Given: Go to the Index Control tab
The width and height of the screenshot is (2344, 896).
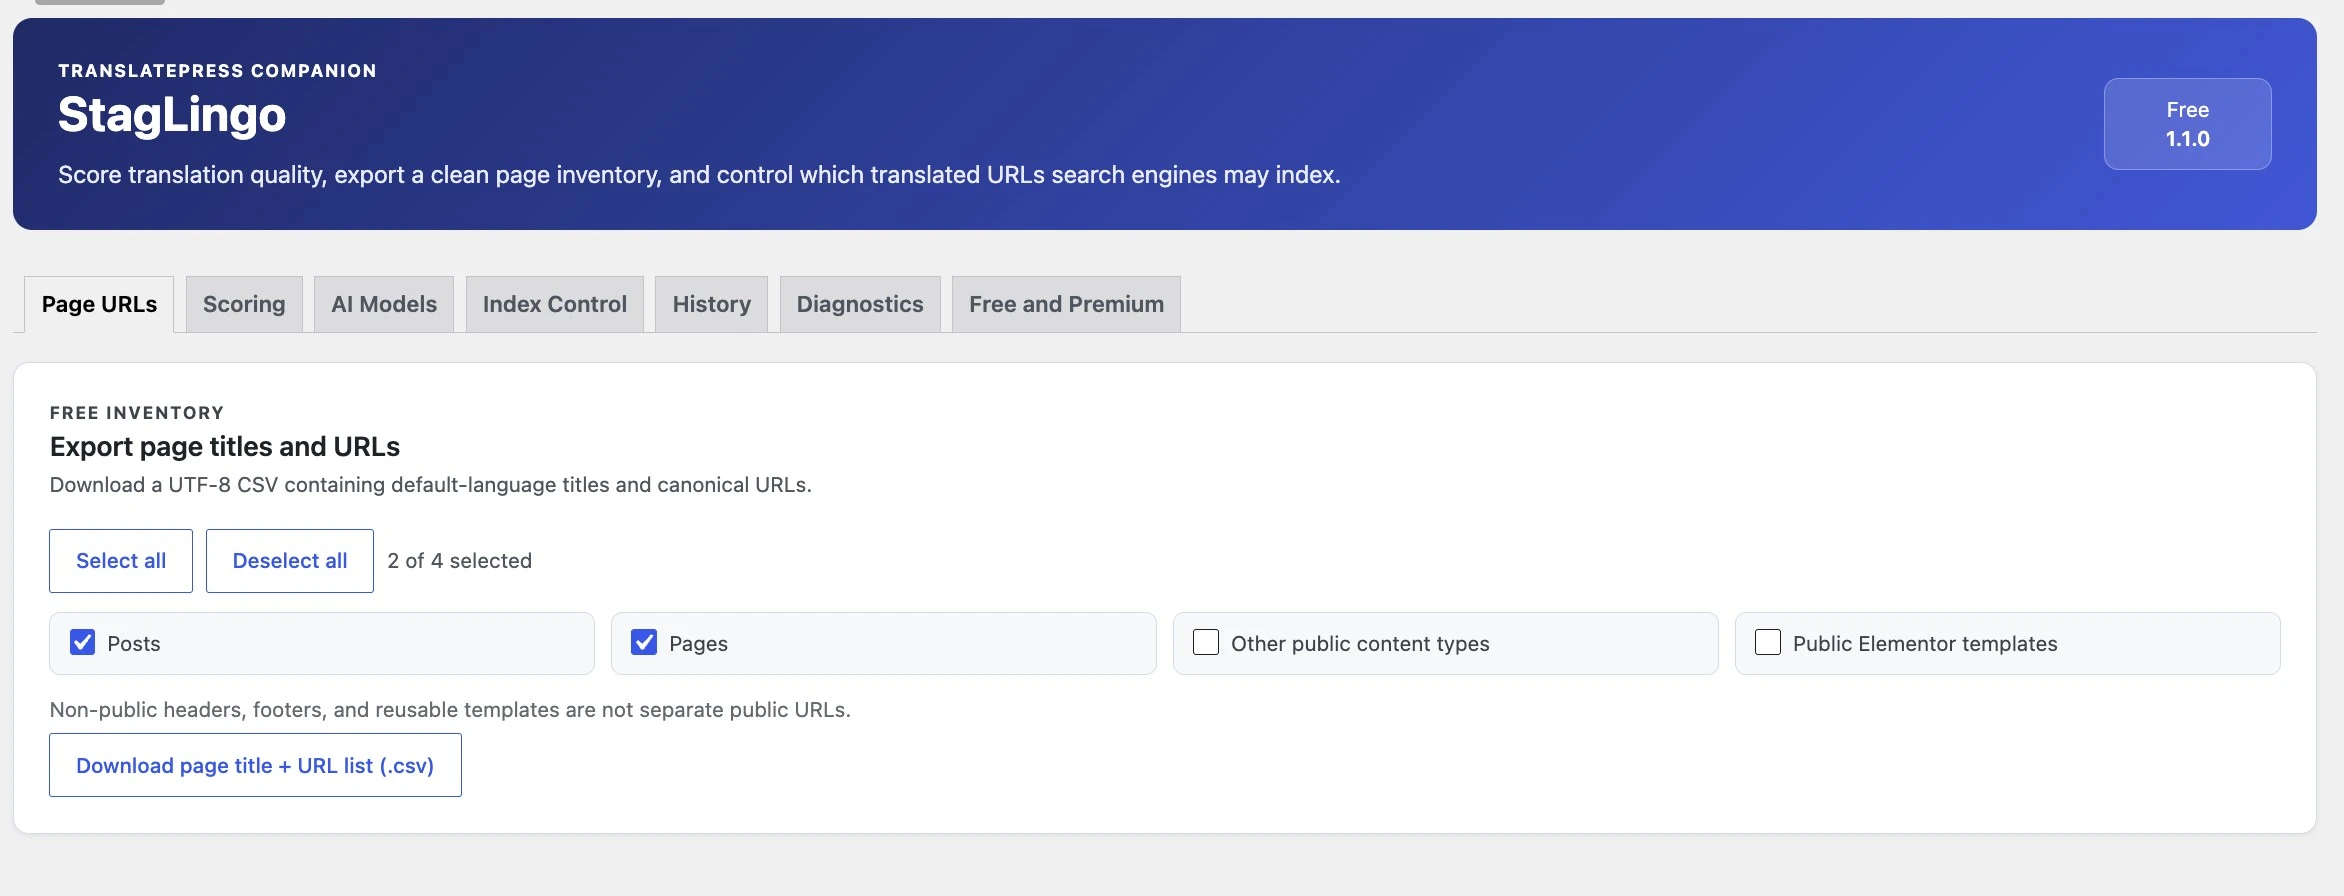Looking at the screenshot, I should tap(555, 304).
